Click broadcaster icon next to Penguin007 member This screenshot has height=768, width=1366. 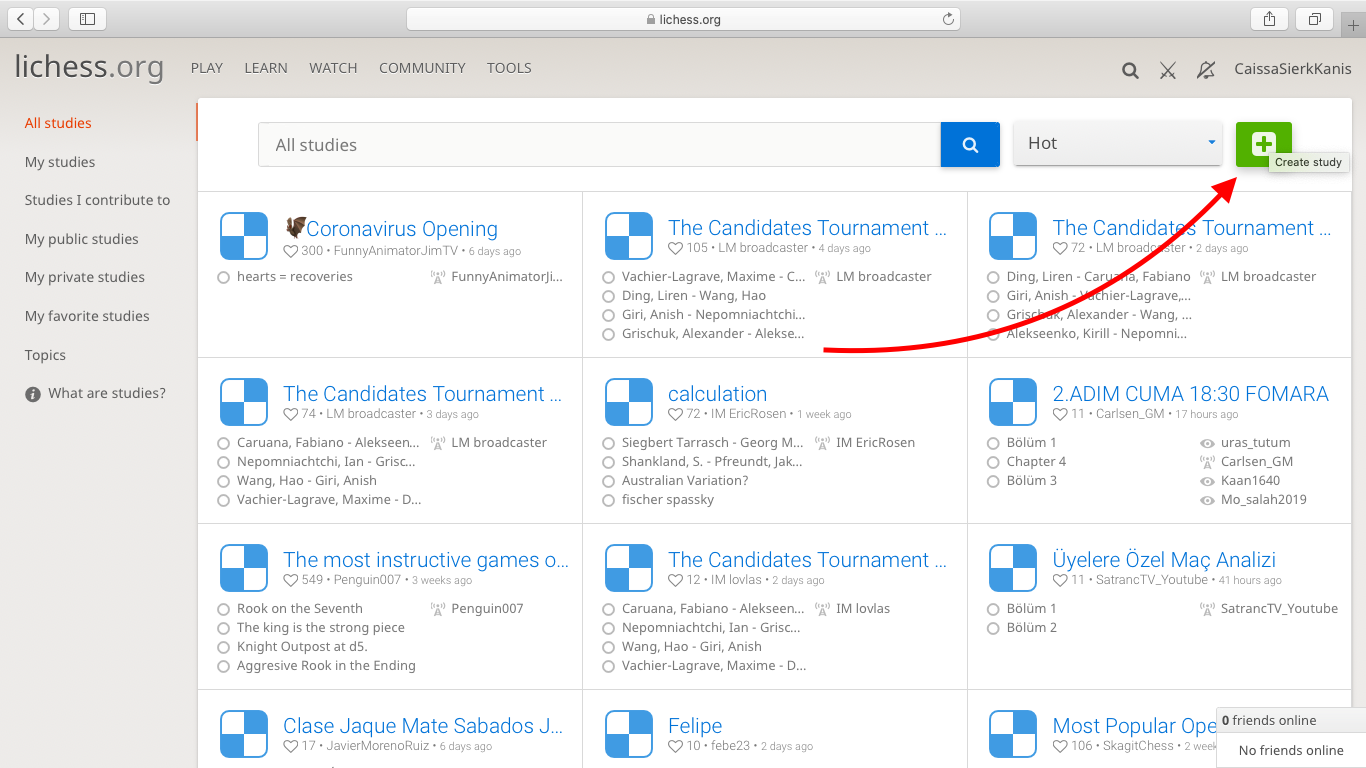438,609
